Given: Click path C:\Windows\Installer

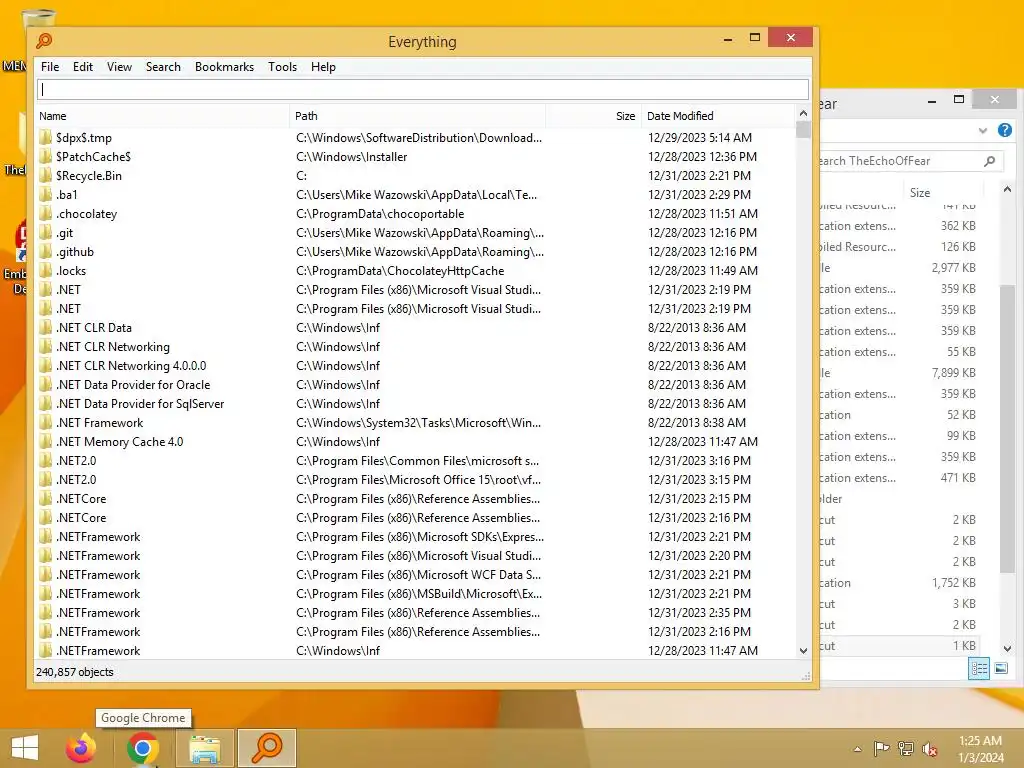Looking at the screenshot, I should click(351, 157).
